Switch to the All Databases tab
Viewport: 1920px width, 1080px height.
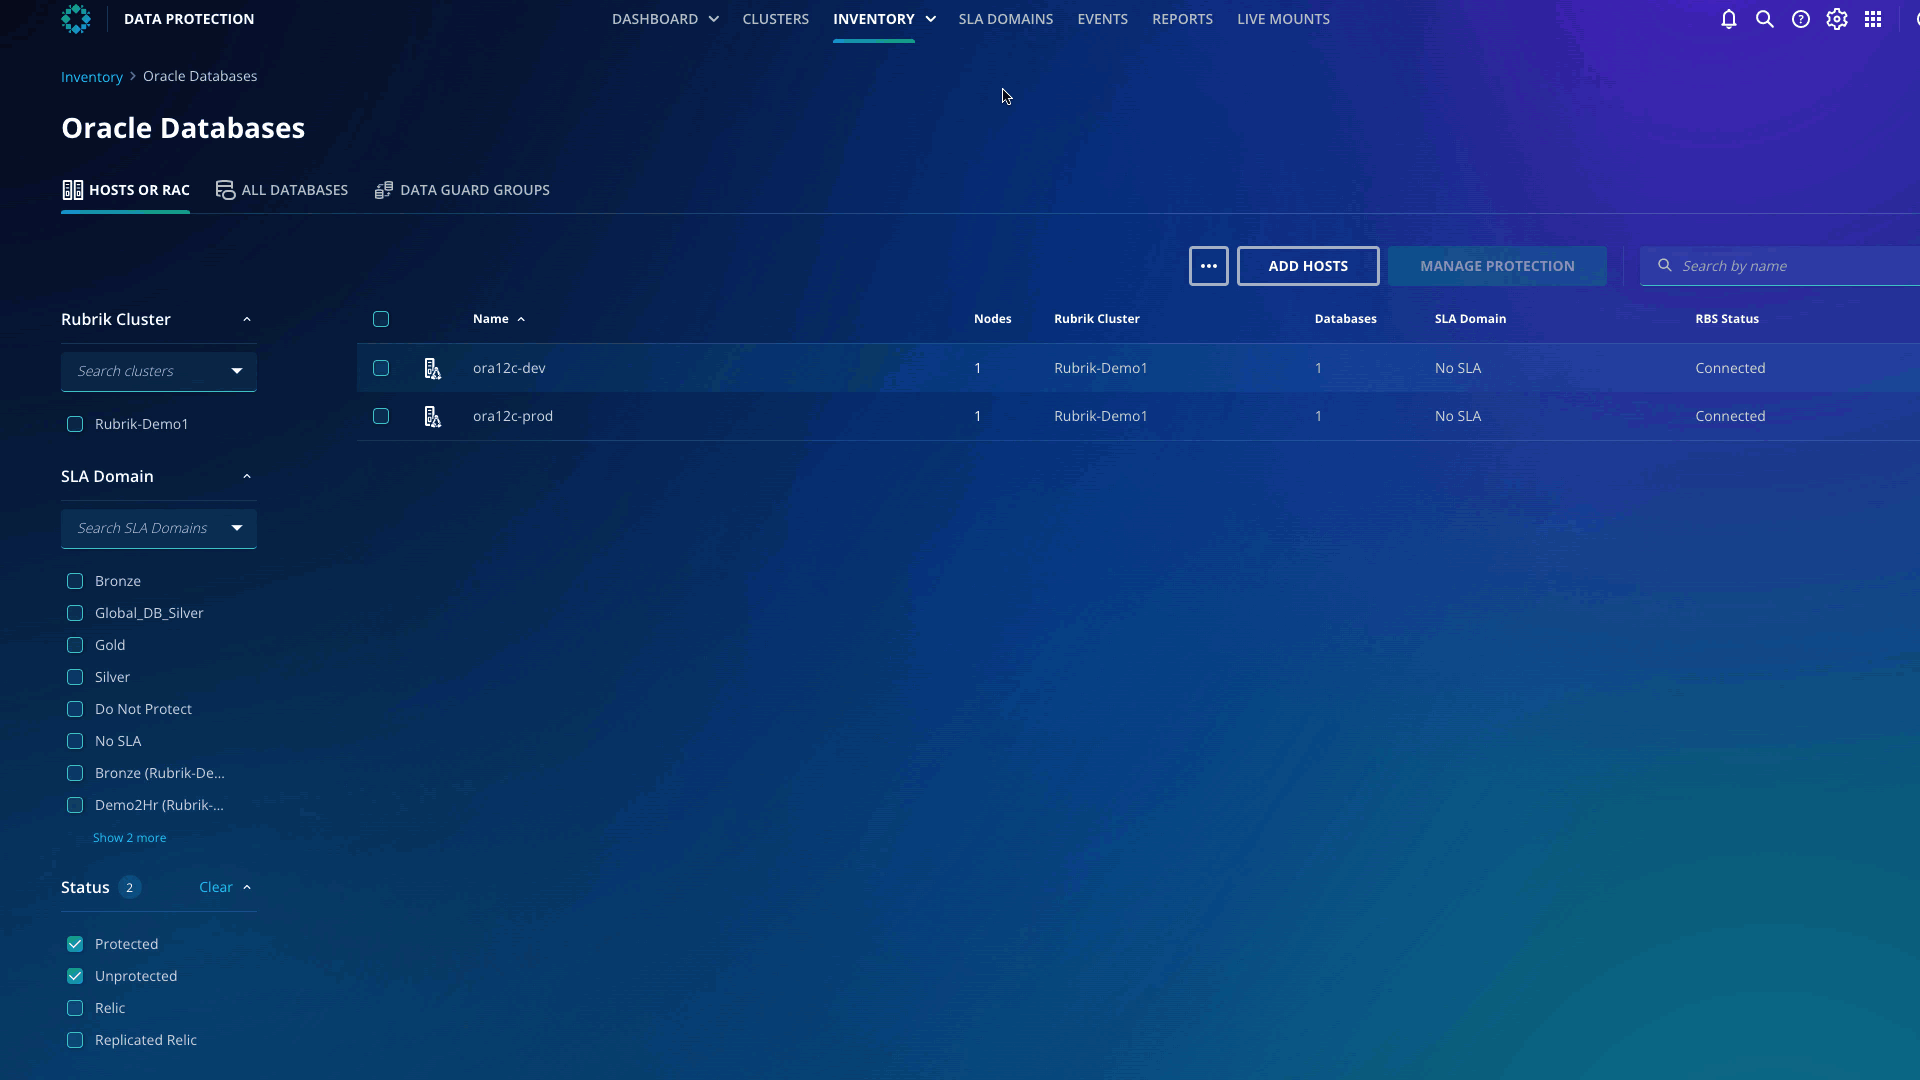click(282, 190)
